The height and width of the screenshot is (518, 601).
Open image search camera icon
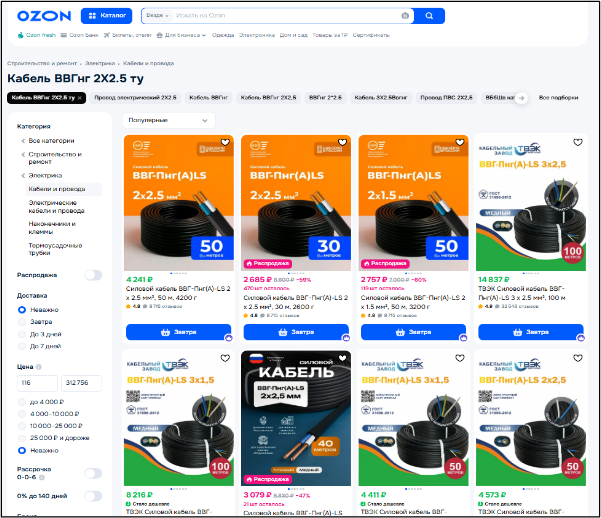(405, 16)
